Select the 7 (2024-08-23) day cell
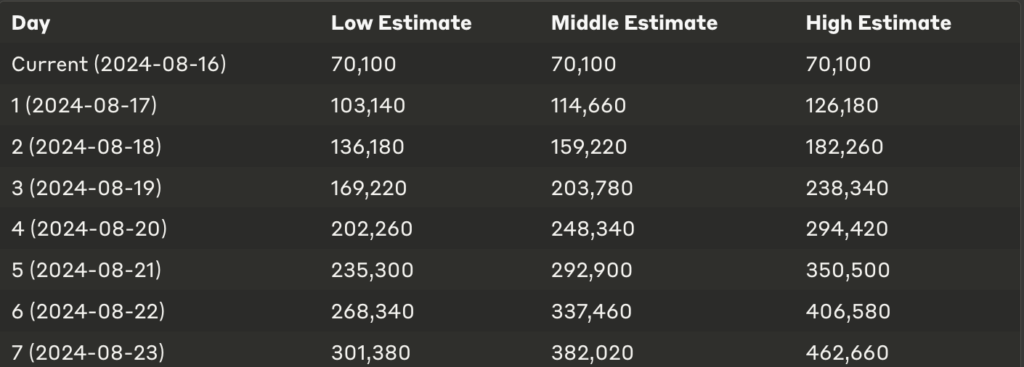The height and width of the screenshot is (367, 1024). coord(88,353)
